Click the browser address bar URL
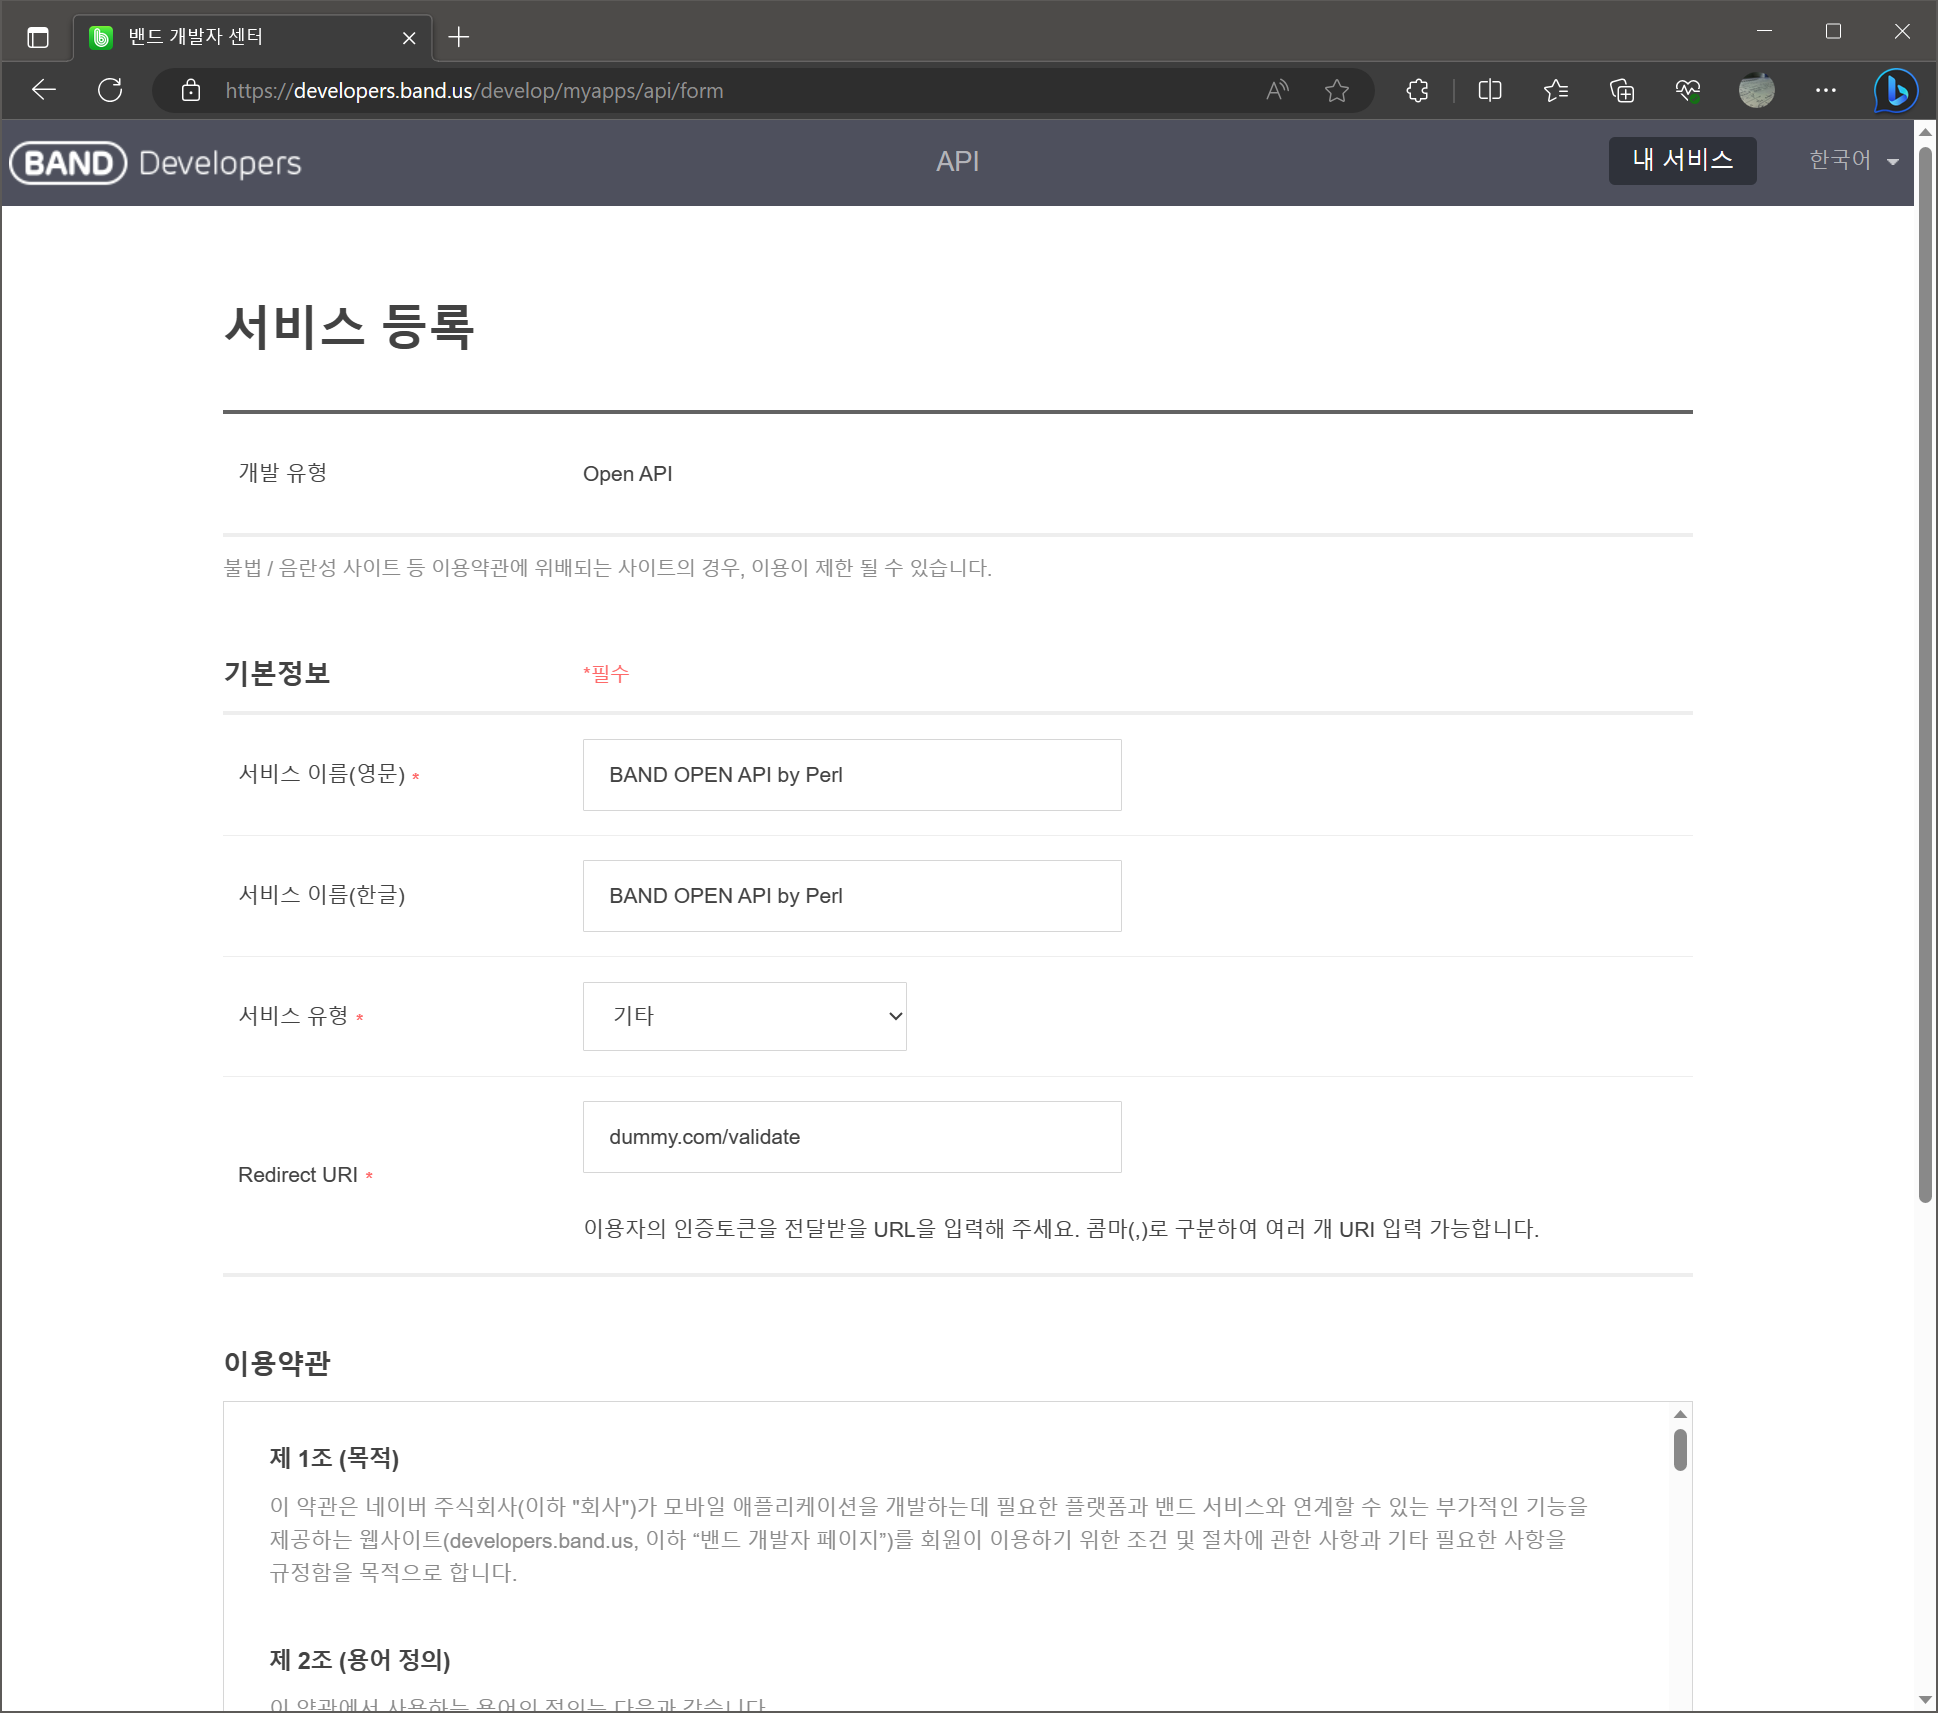This screenshot has height=1713, width=1938. pyautogui.click(x=474, y=91)
